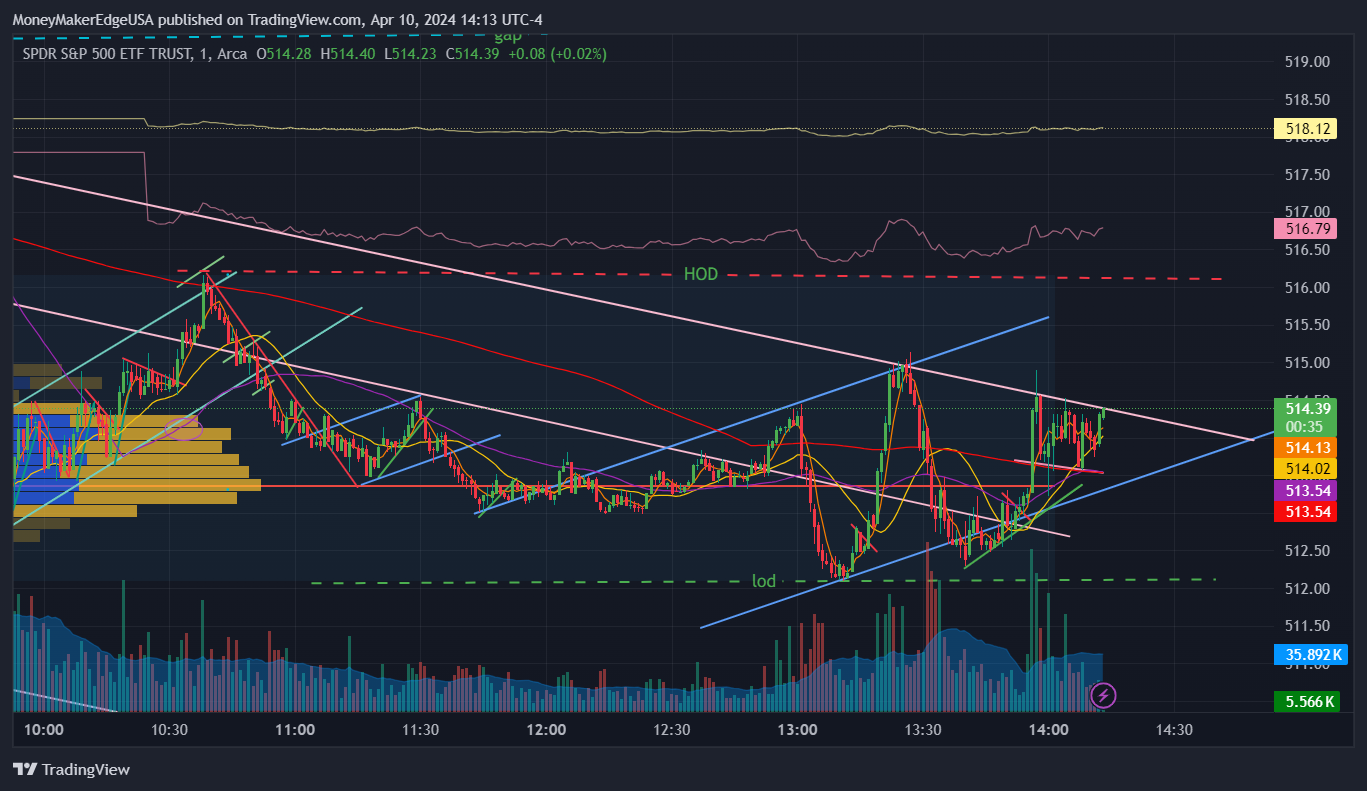
Task: Click the green 5.566K volume tag
Action: [x=1306, y=701]
